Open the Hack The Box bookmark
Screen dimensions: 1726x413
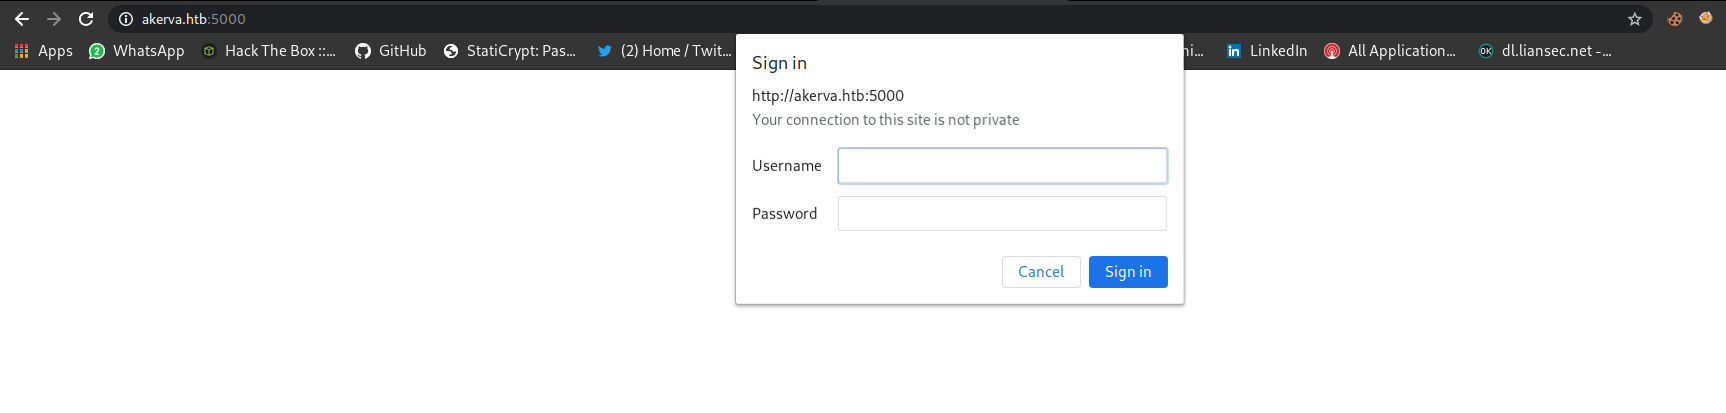(x=269, y=51)
